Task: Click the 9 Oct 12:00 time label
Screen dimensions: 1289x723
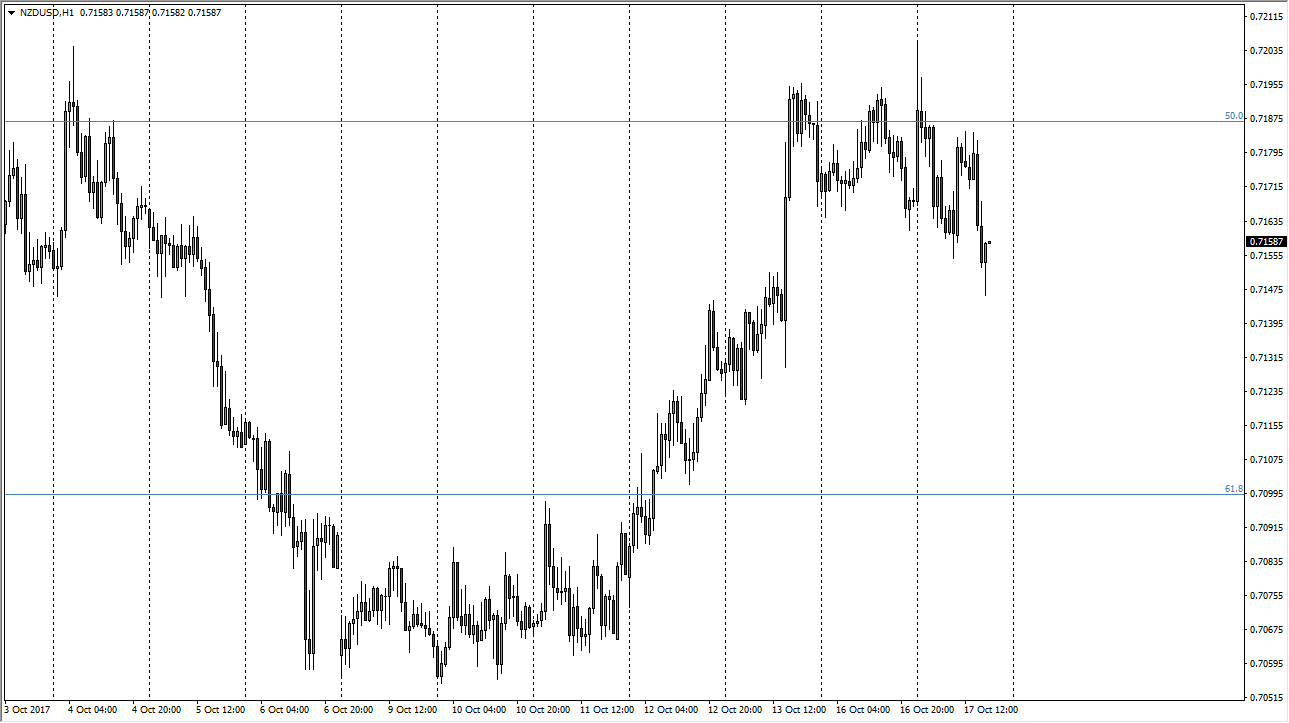Action: pos(413,710)
